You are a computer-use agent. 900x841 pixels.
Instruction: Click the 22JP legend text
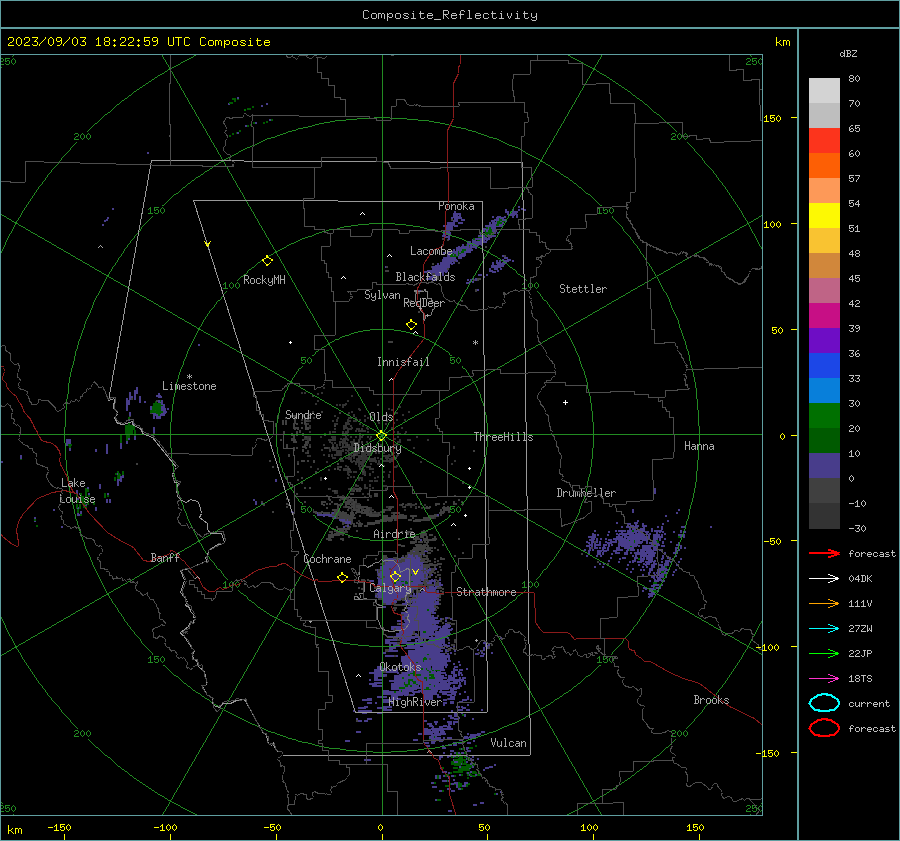coord(860,653)
